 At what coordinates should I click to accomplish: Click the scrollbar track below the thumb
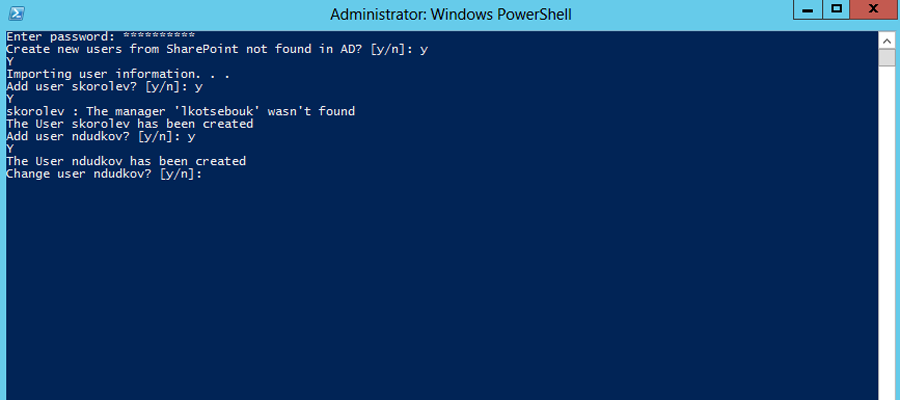pyautogui.click(x=887, y=230)
